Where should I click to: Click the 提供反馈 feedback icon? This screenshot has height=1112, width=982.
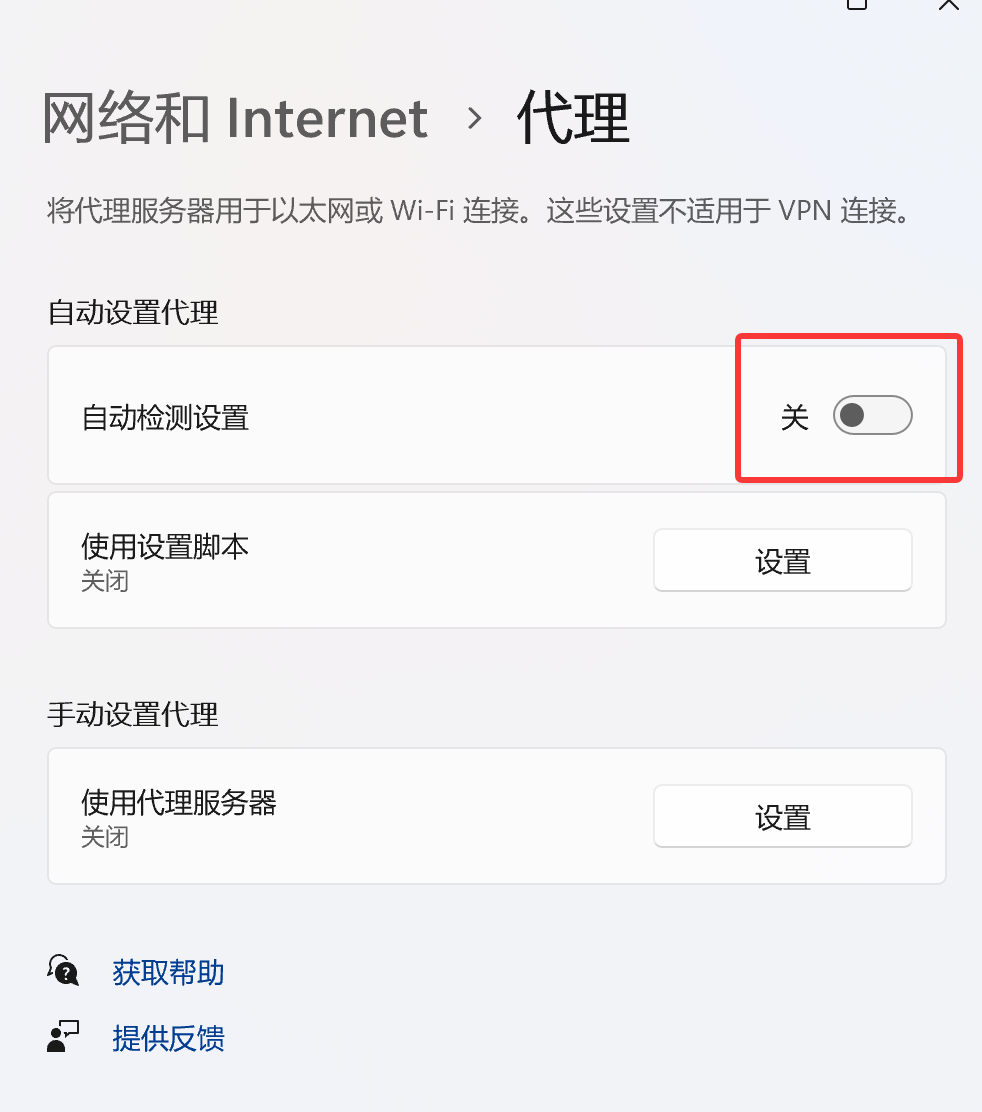tap(62, 1036)
